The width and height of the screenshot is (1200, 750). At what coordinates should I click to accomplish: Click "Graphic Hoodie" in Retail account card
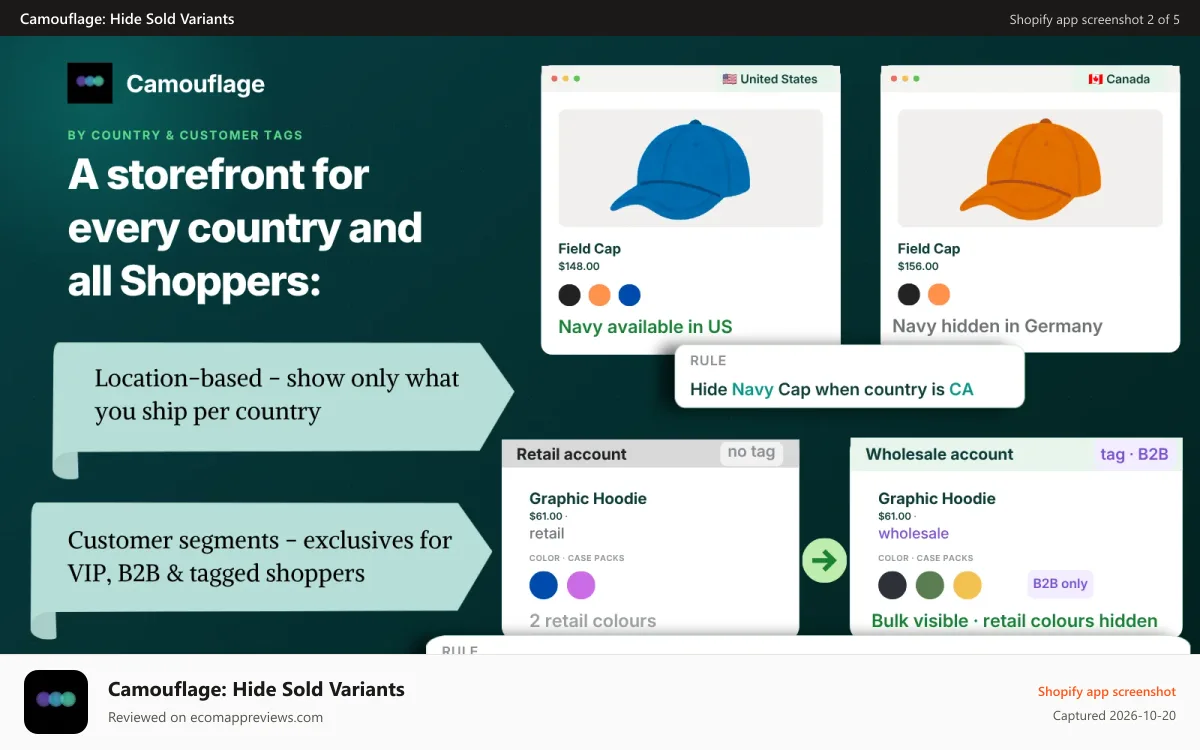click(588, 498)
